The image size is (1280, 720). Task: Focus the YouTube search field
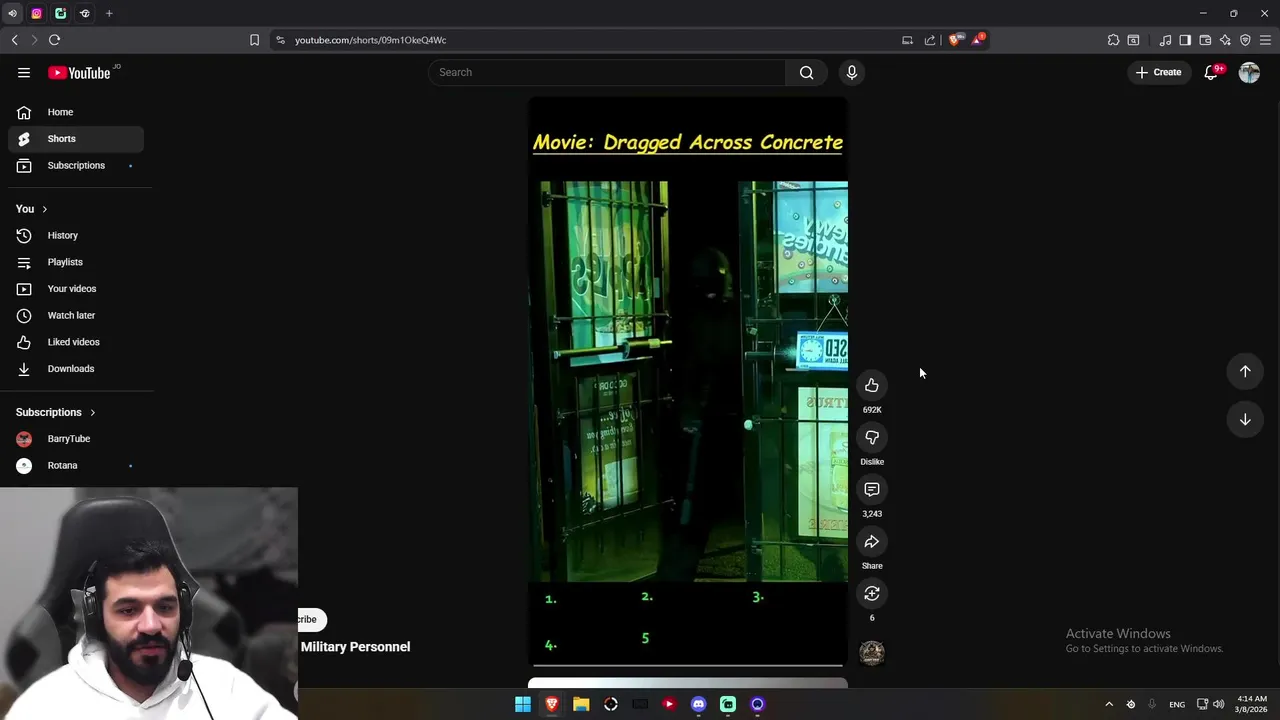608,72
